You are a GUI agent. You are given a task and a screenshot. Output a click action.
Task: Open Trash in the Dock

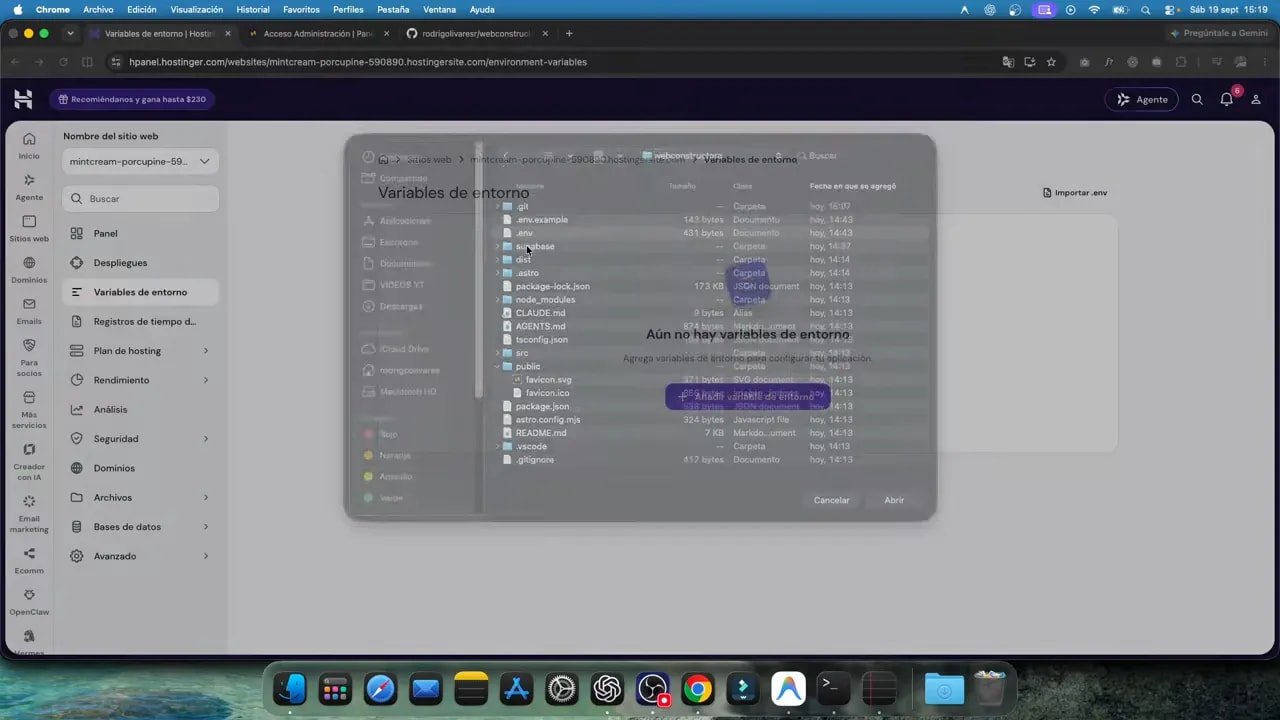pyautogui.click(x=989, y=688)
